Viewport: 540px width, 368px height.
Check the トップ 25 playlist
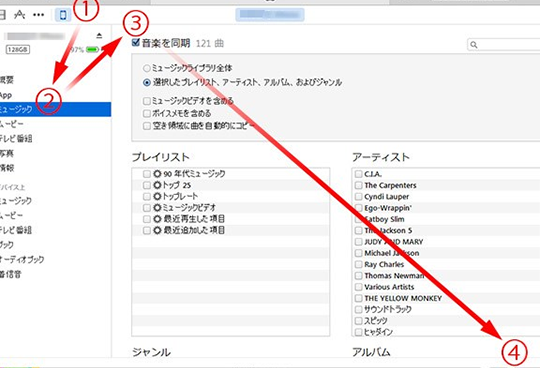[147, 185]
